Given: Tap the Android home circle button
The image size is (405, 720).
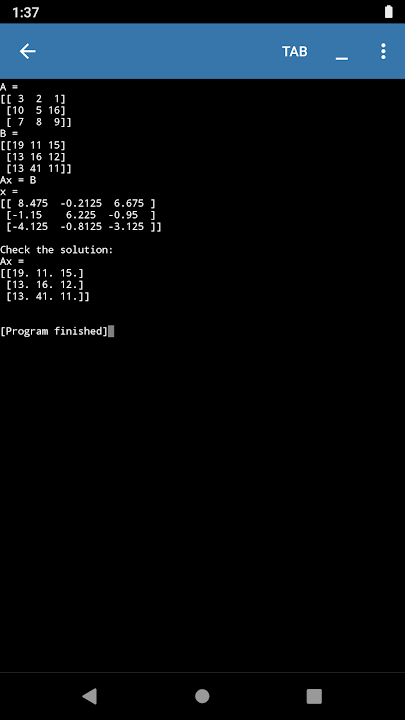Looking at the screenshot, I should pyautogui.click(x=202, y=696).
